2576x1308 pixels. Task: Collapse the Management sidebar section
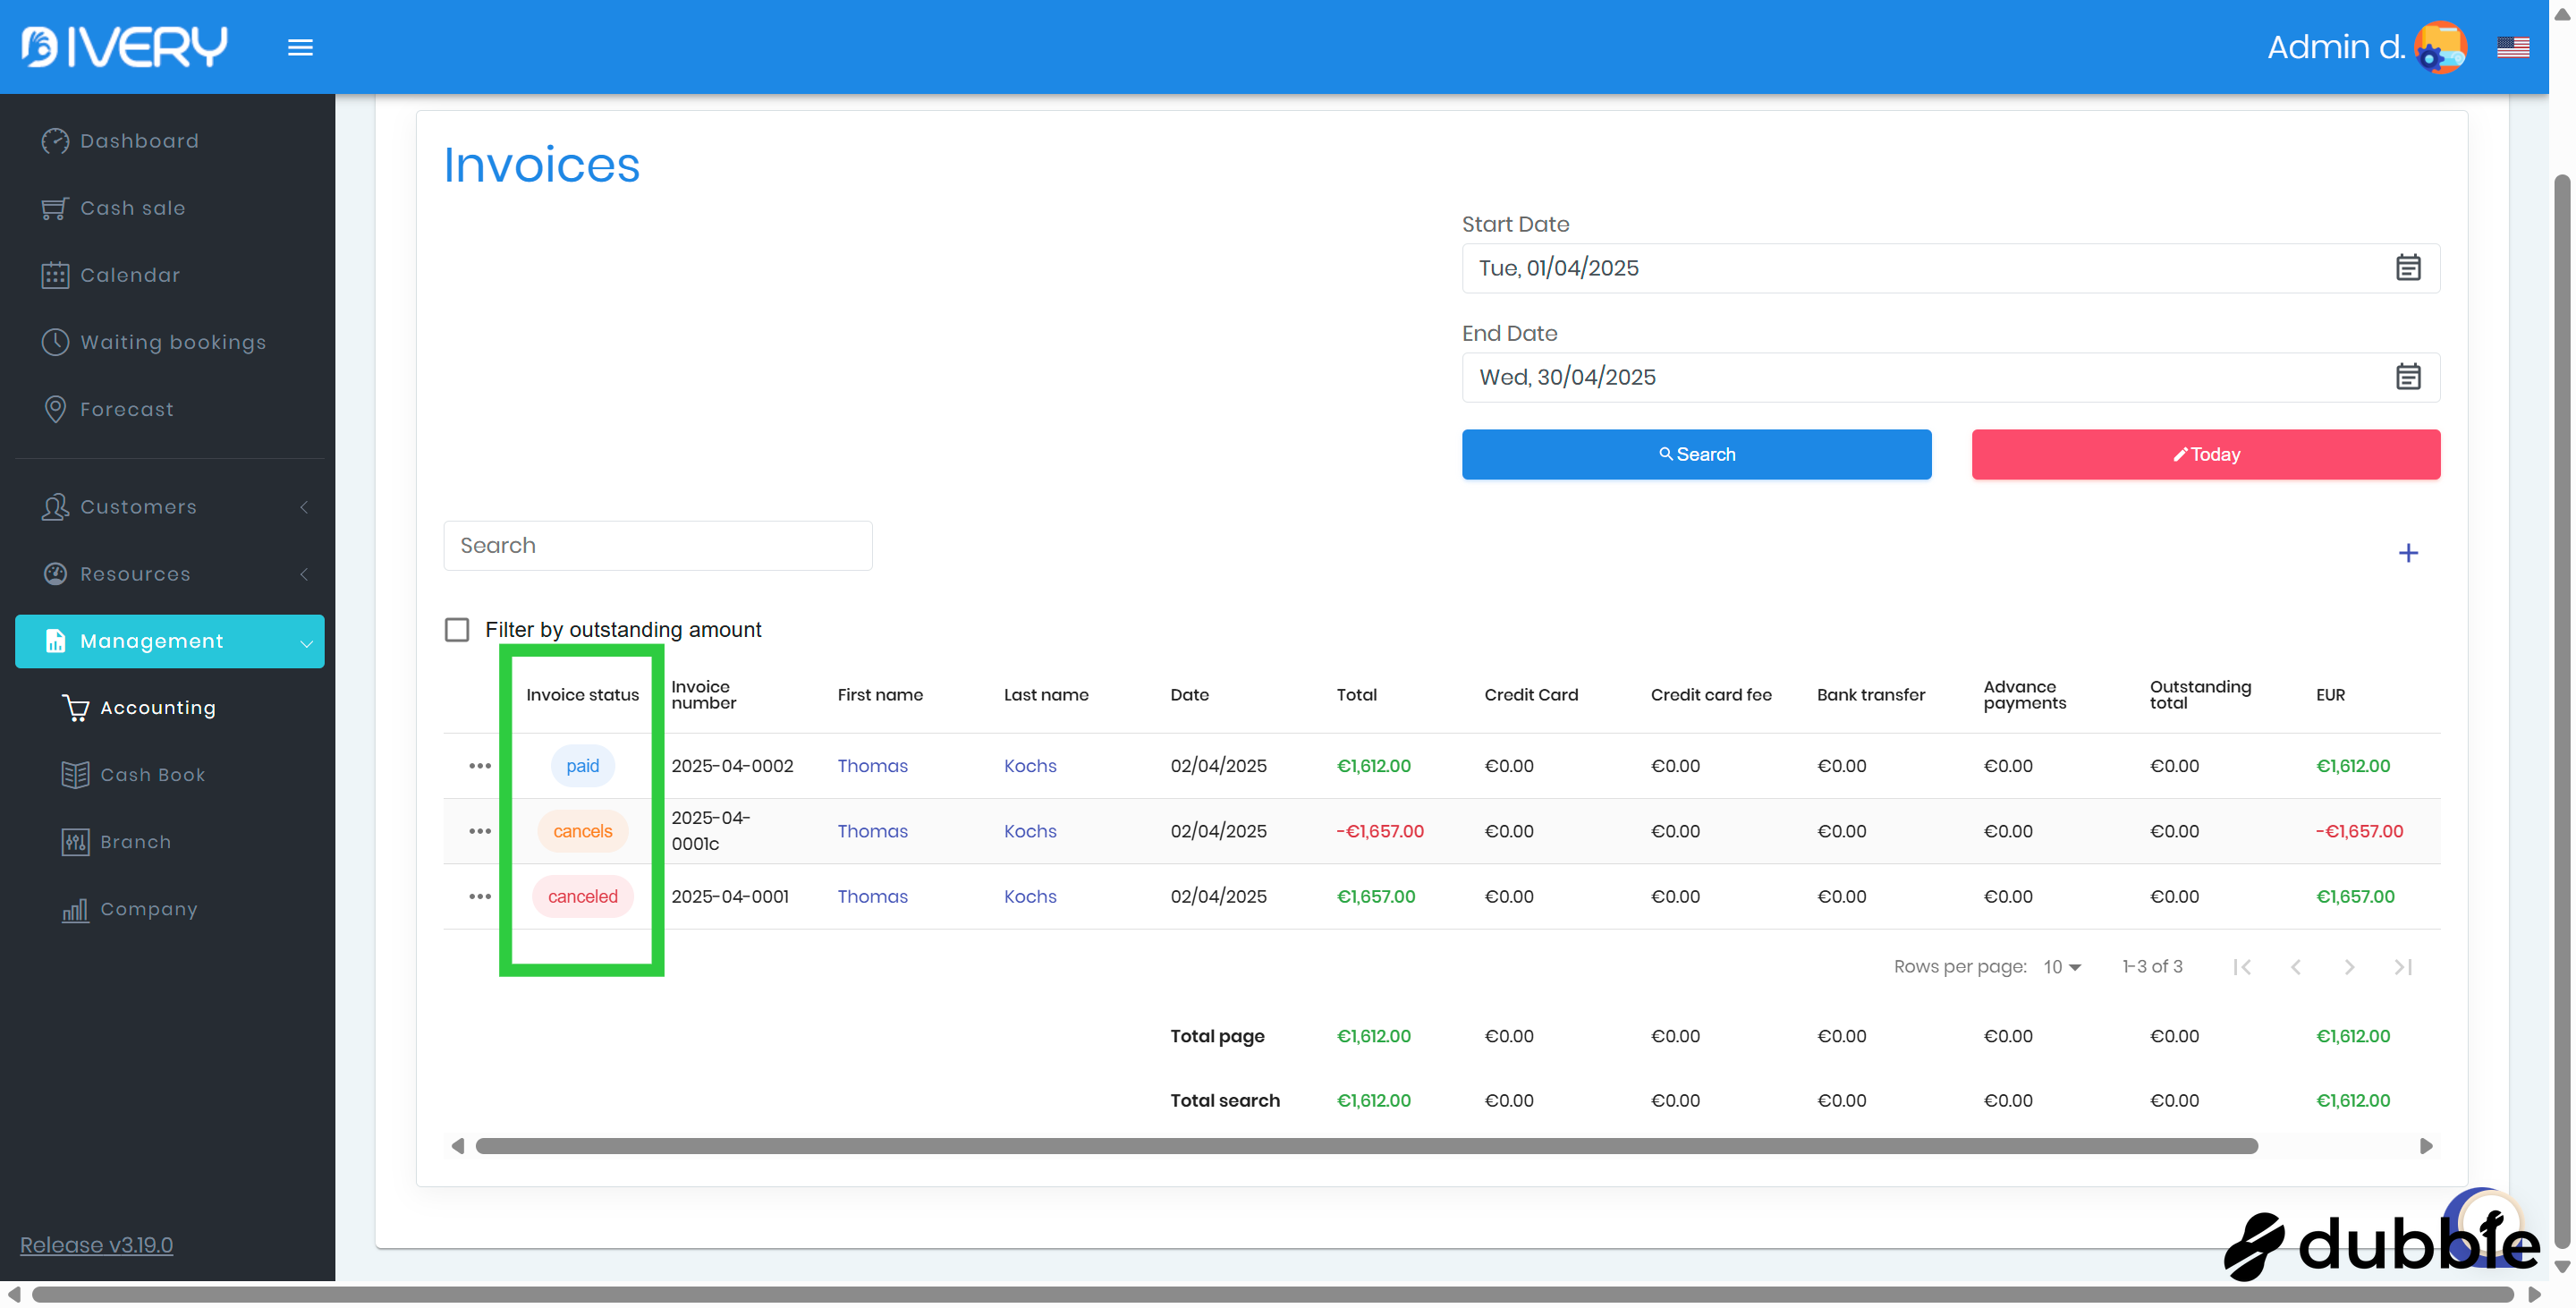(170, 641)
